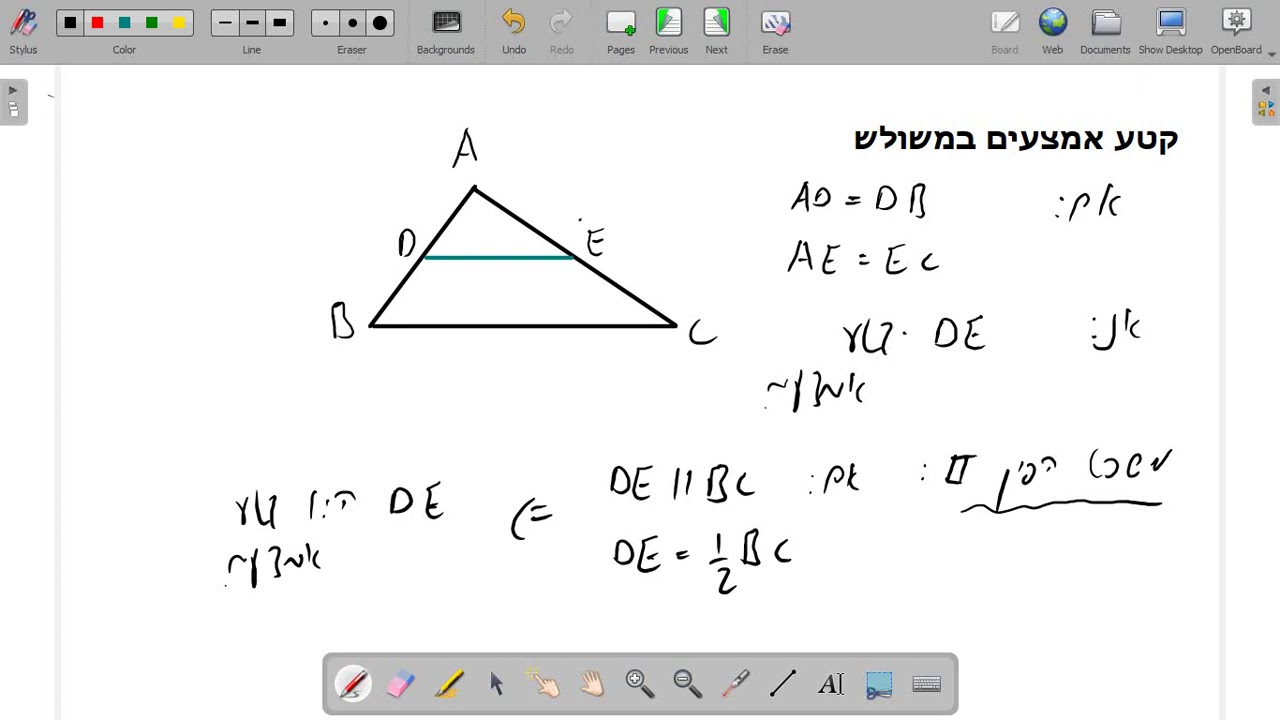
Task: Expand the right side panel
Action: click(1266, 102)
